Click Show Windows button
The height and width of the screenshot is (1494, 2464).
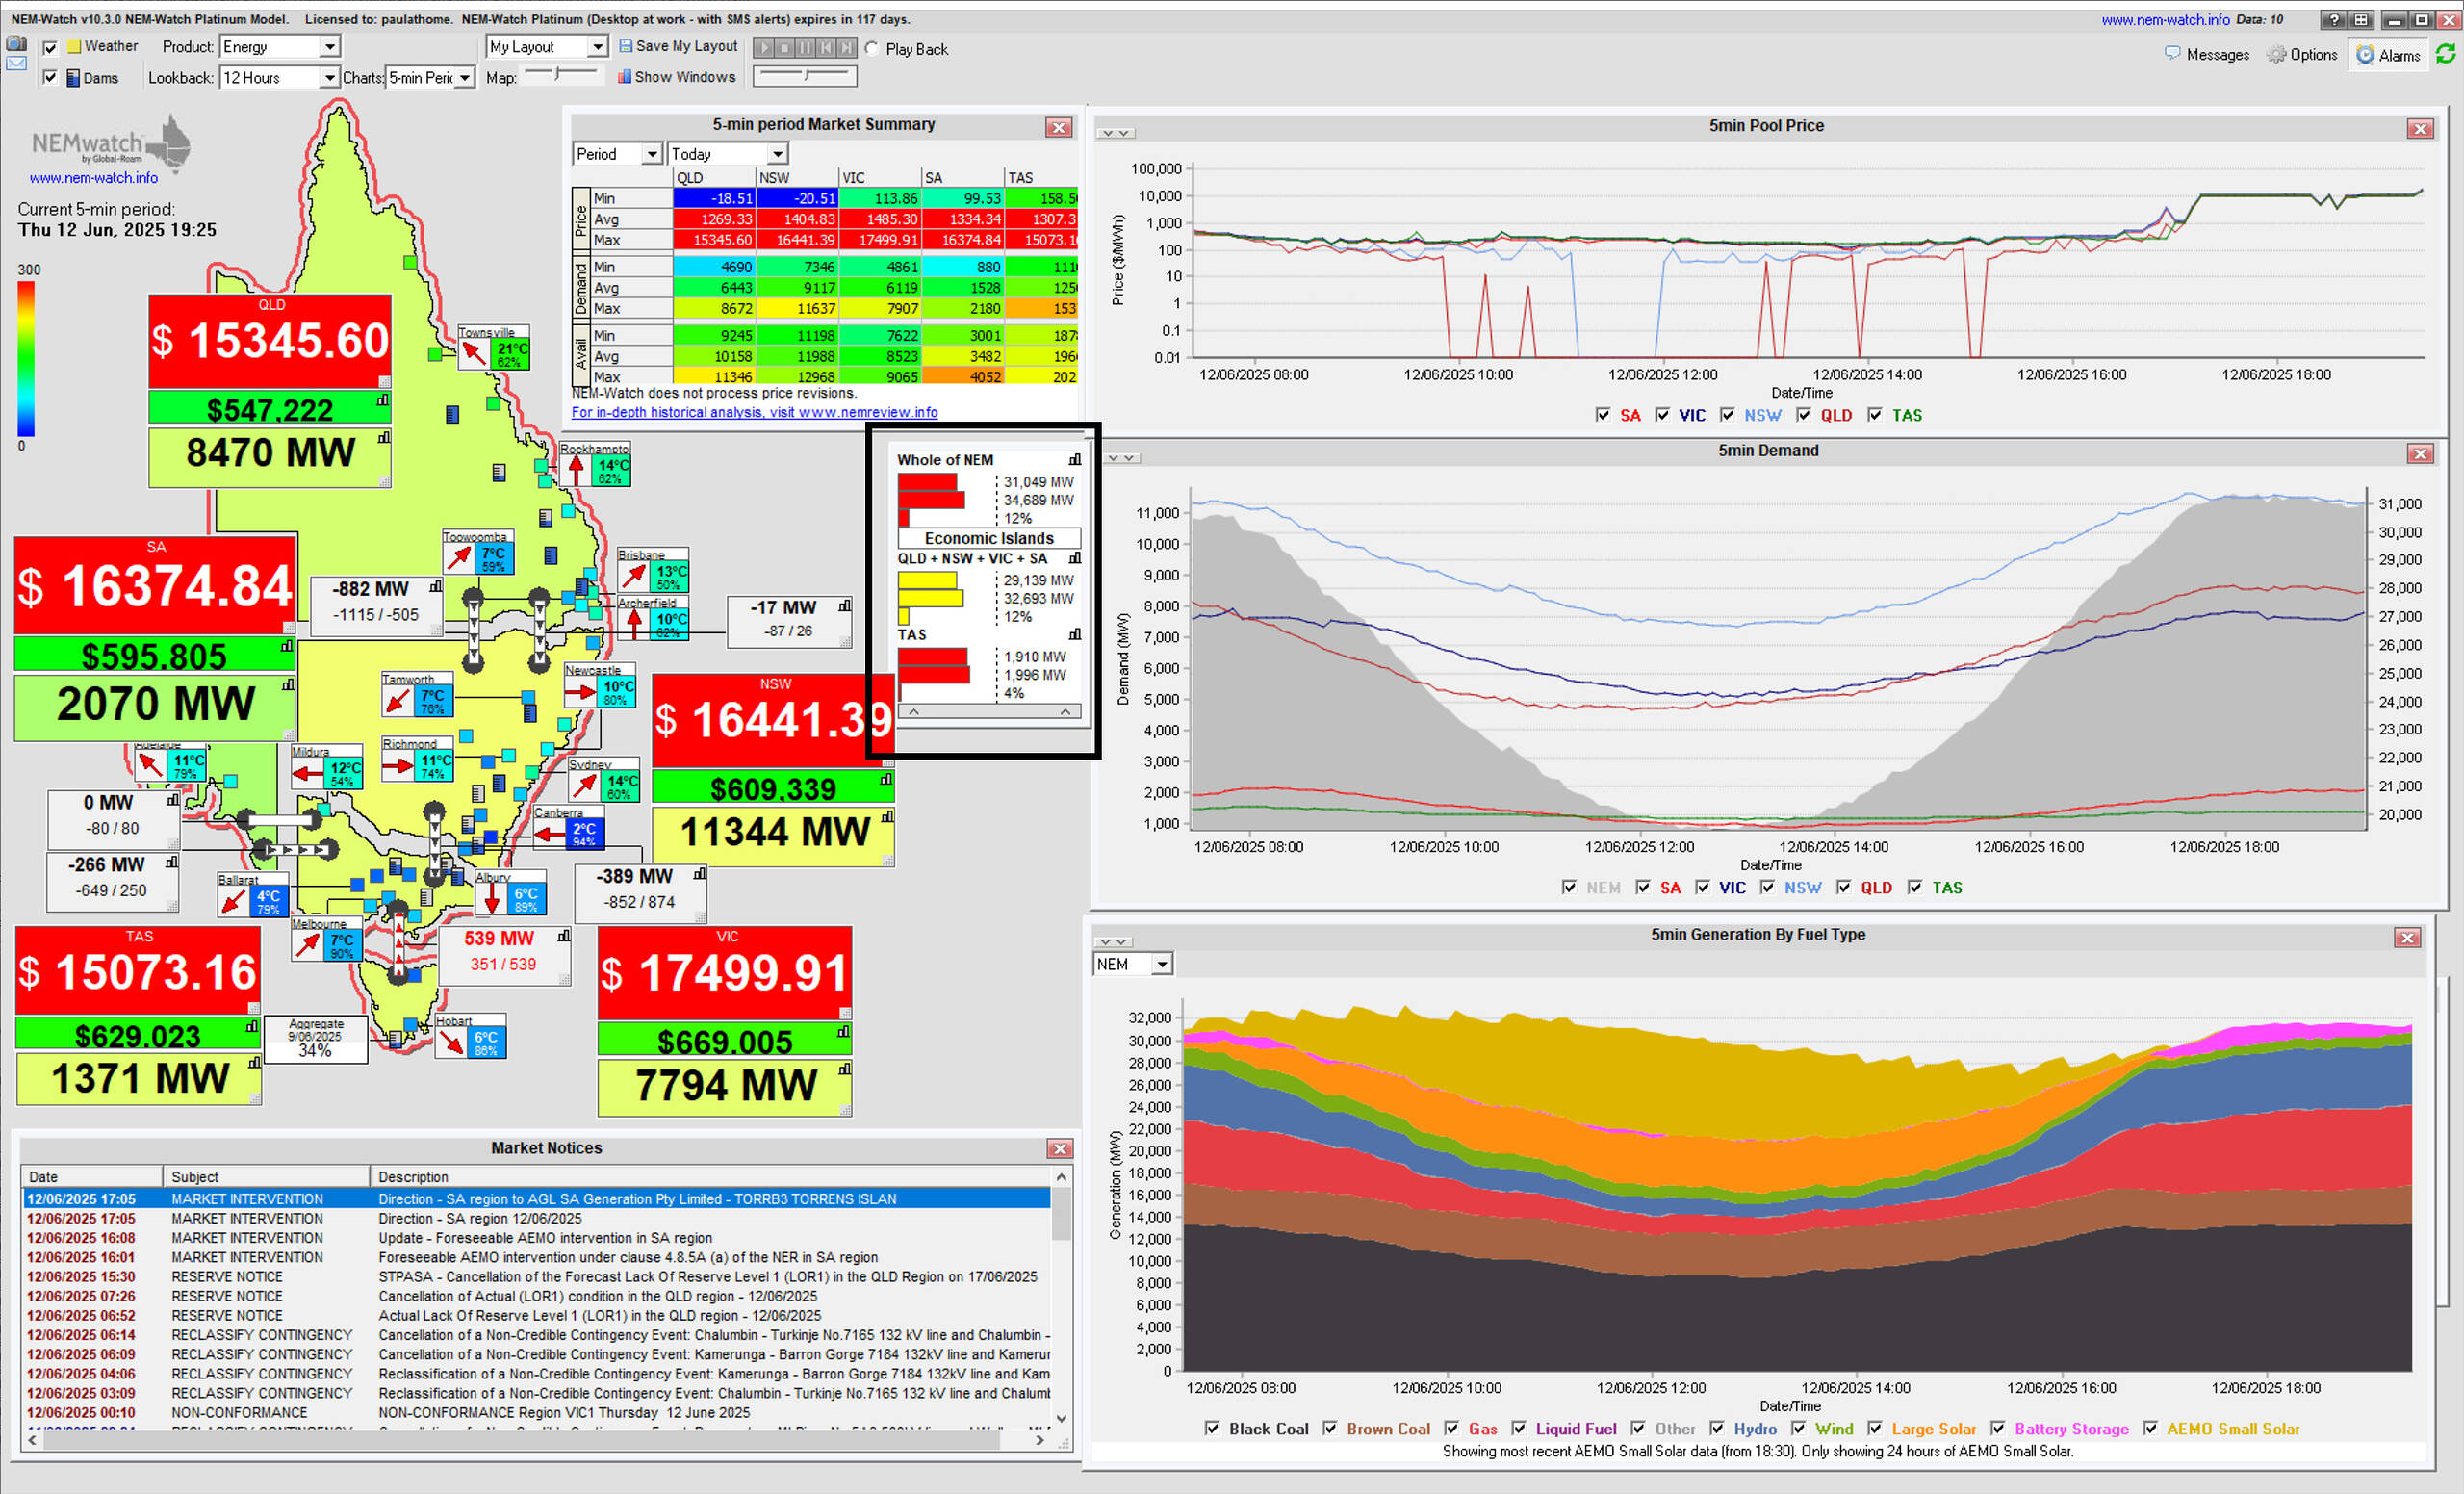[676, 77]
